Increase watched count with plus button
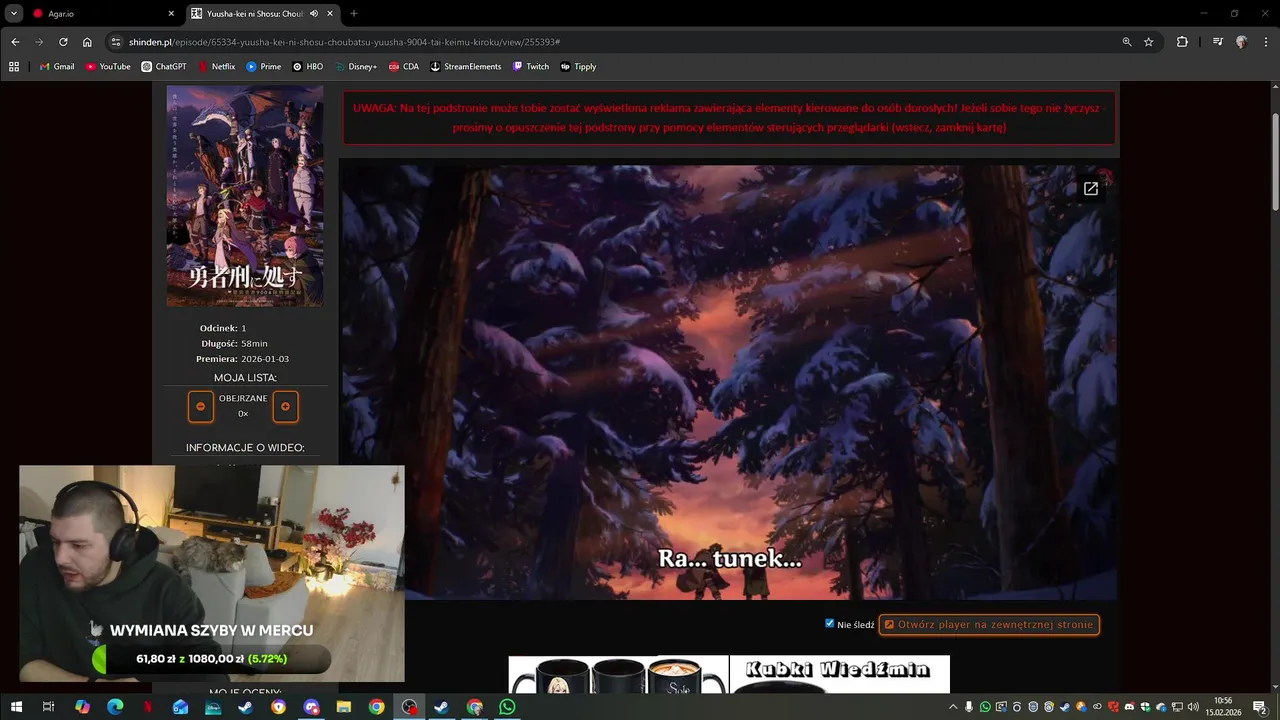The image size is (1280, 720). pyautogui.click(x=285, y=406)
